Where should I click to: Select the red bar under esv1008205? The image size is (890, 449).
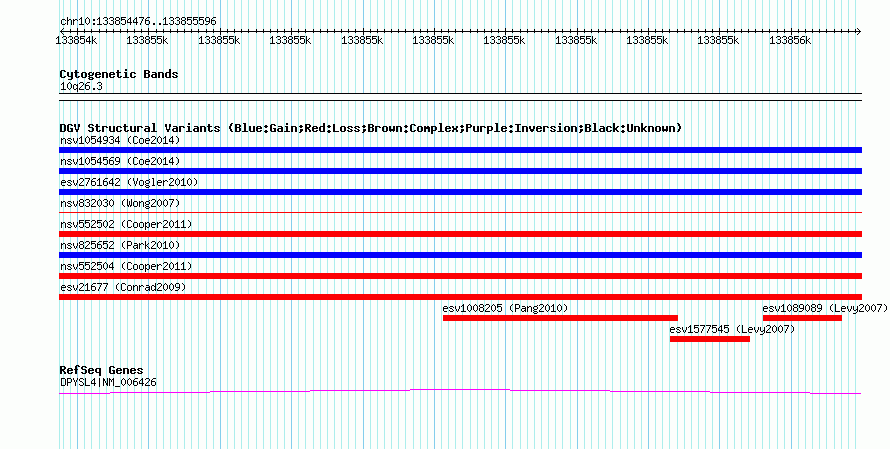click(x=560, y=318)
